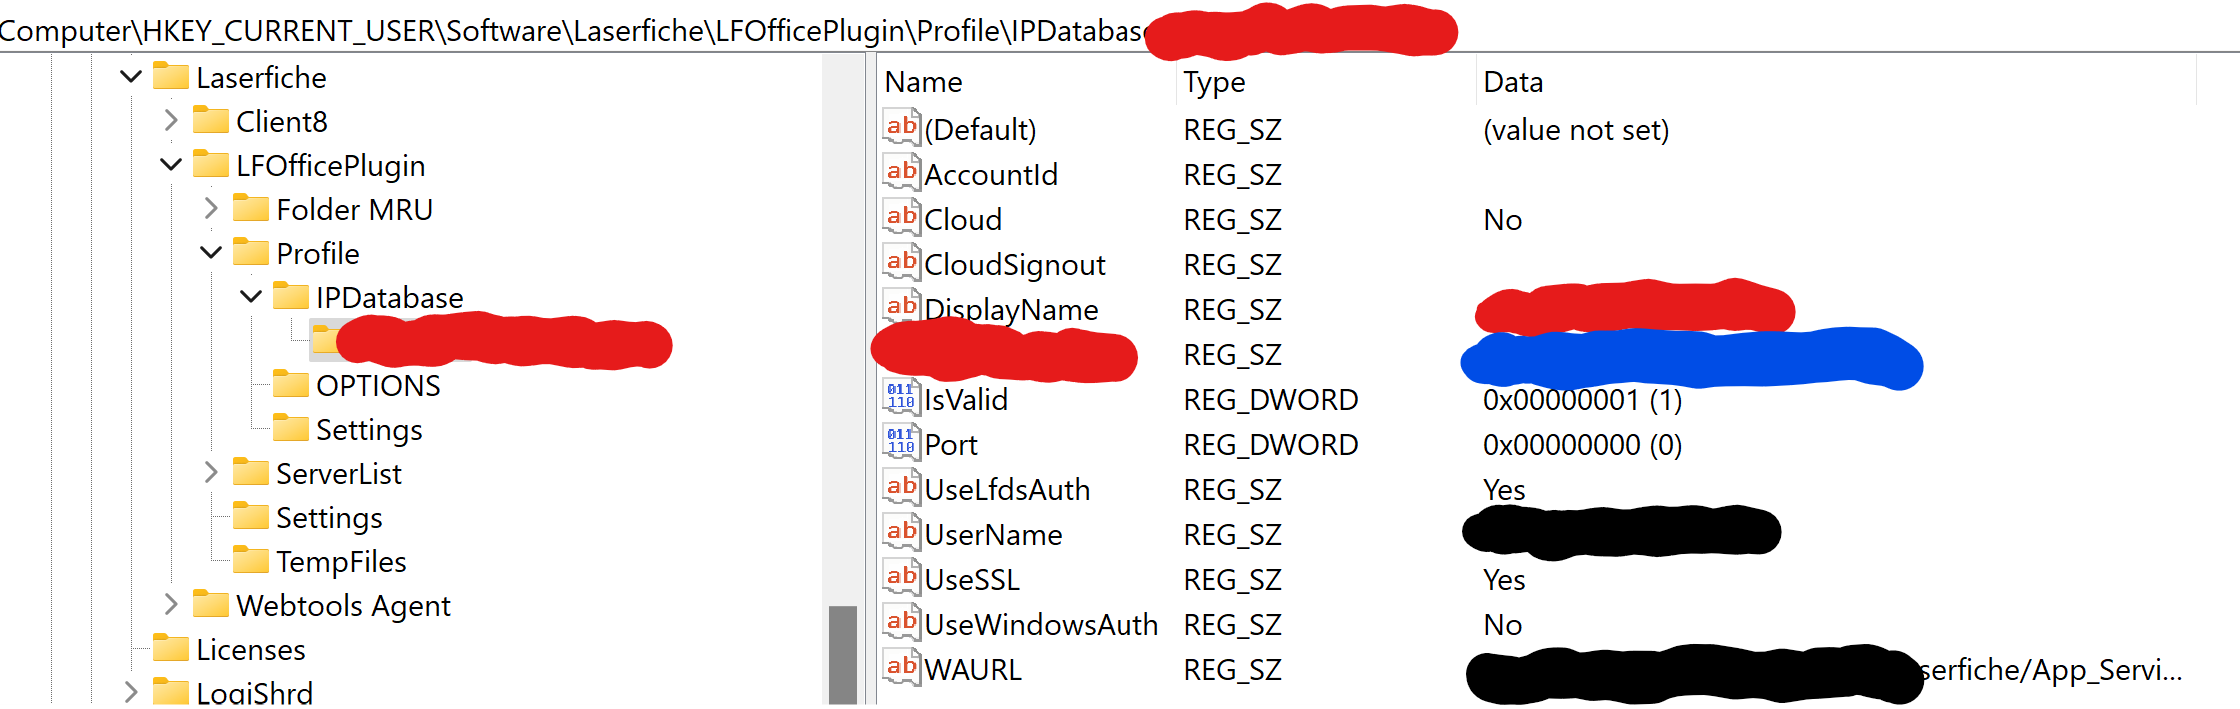Click the Type column header
This screenshot has height=709, width=2240.
click(x=1326, y=82)
